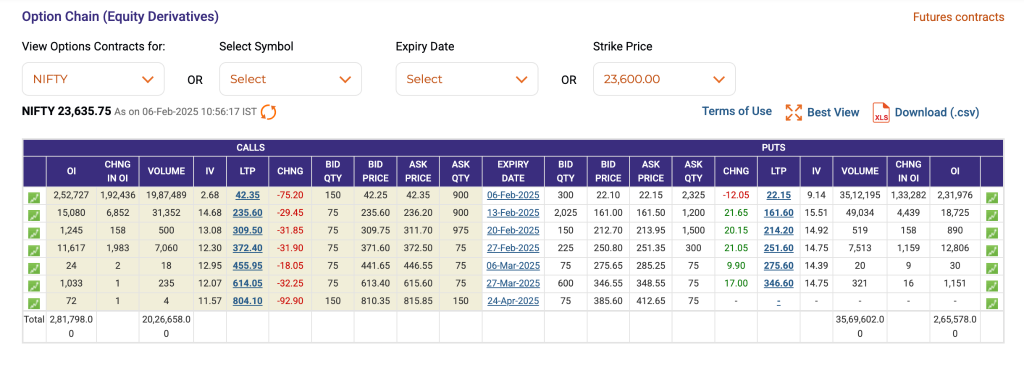Screen dimensions: 1024x374
Task: Click puts LTP value 275.60
Action: pos(779,266)
